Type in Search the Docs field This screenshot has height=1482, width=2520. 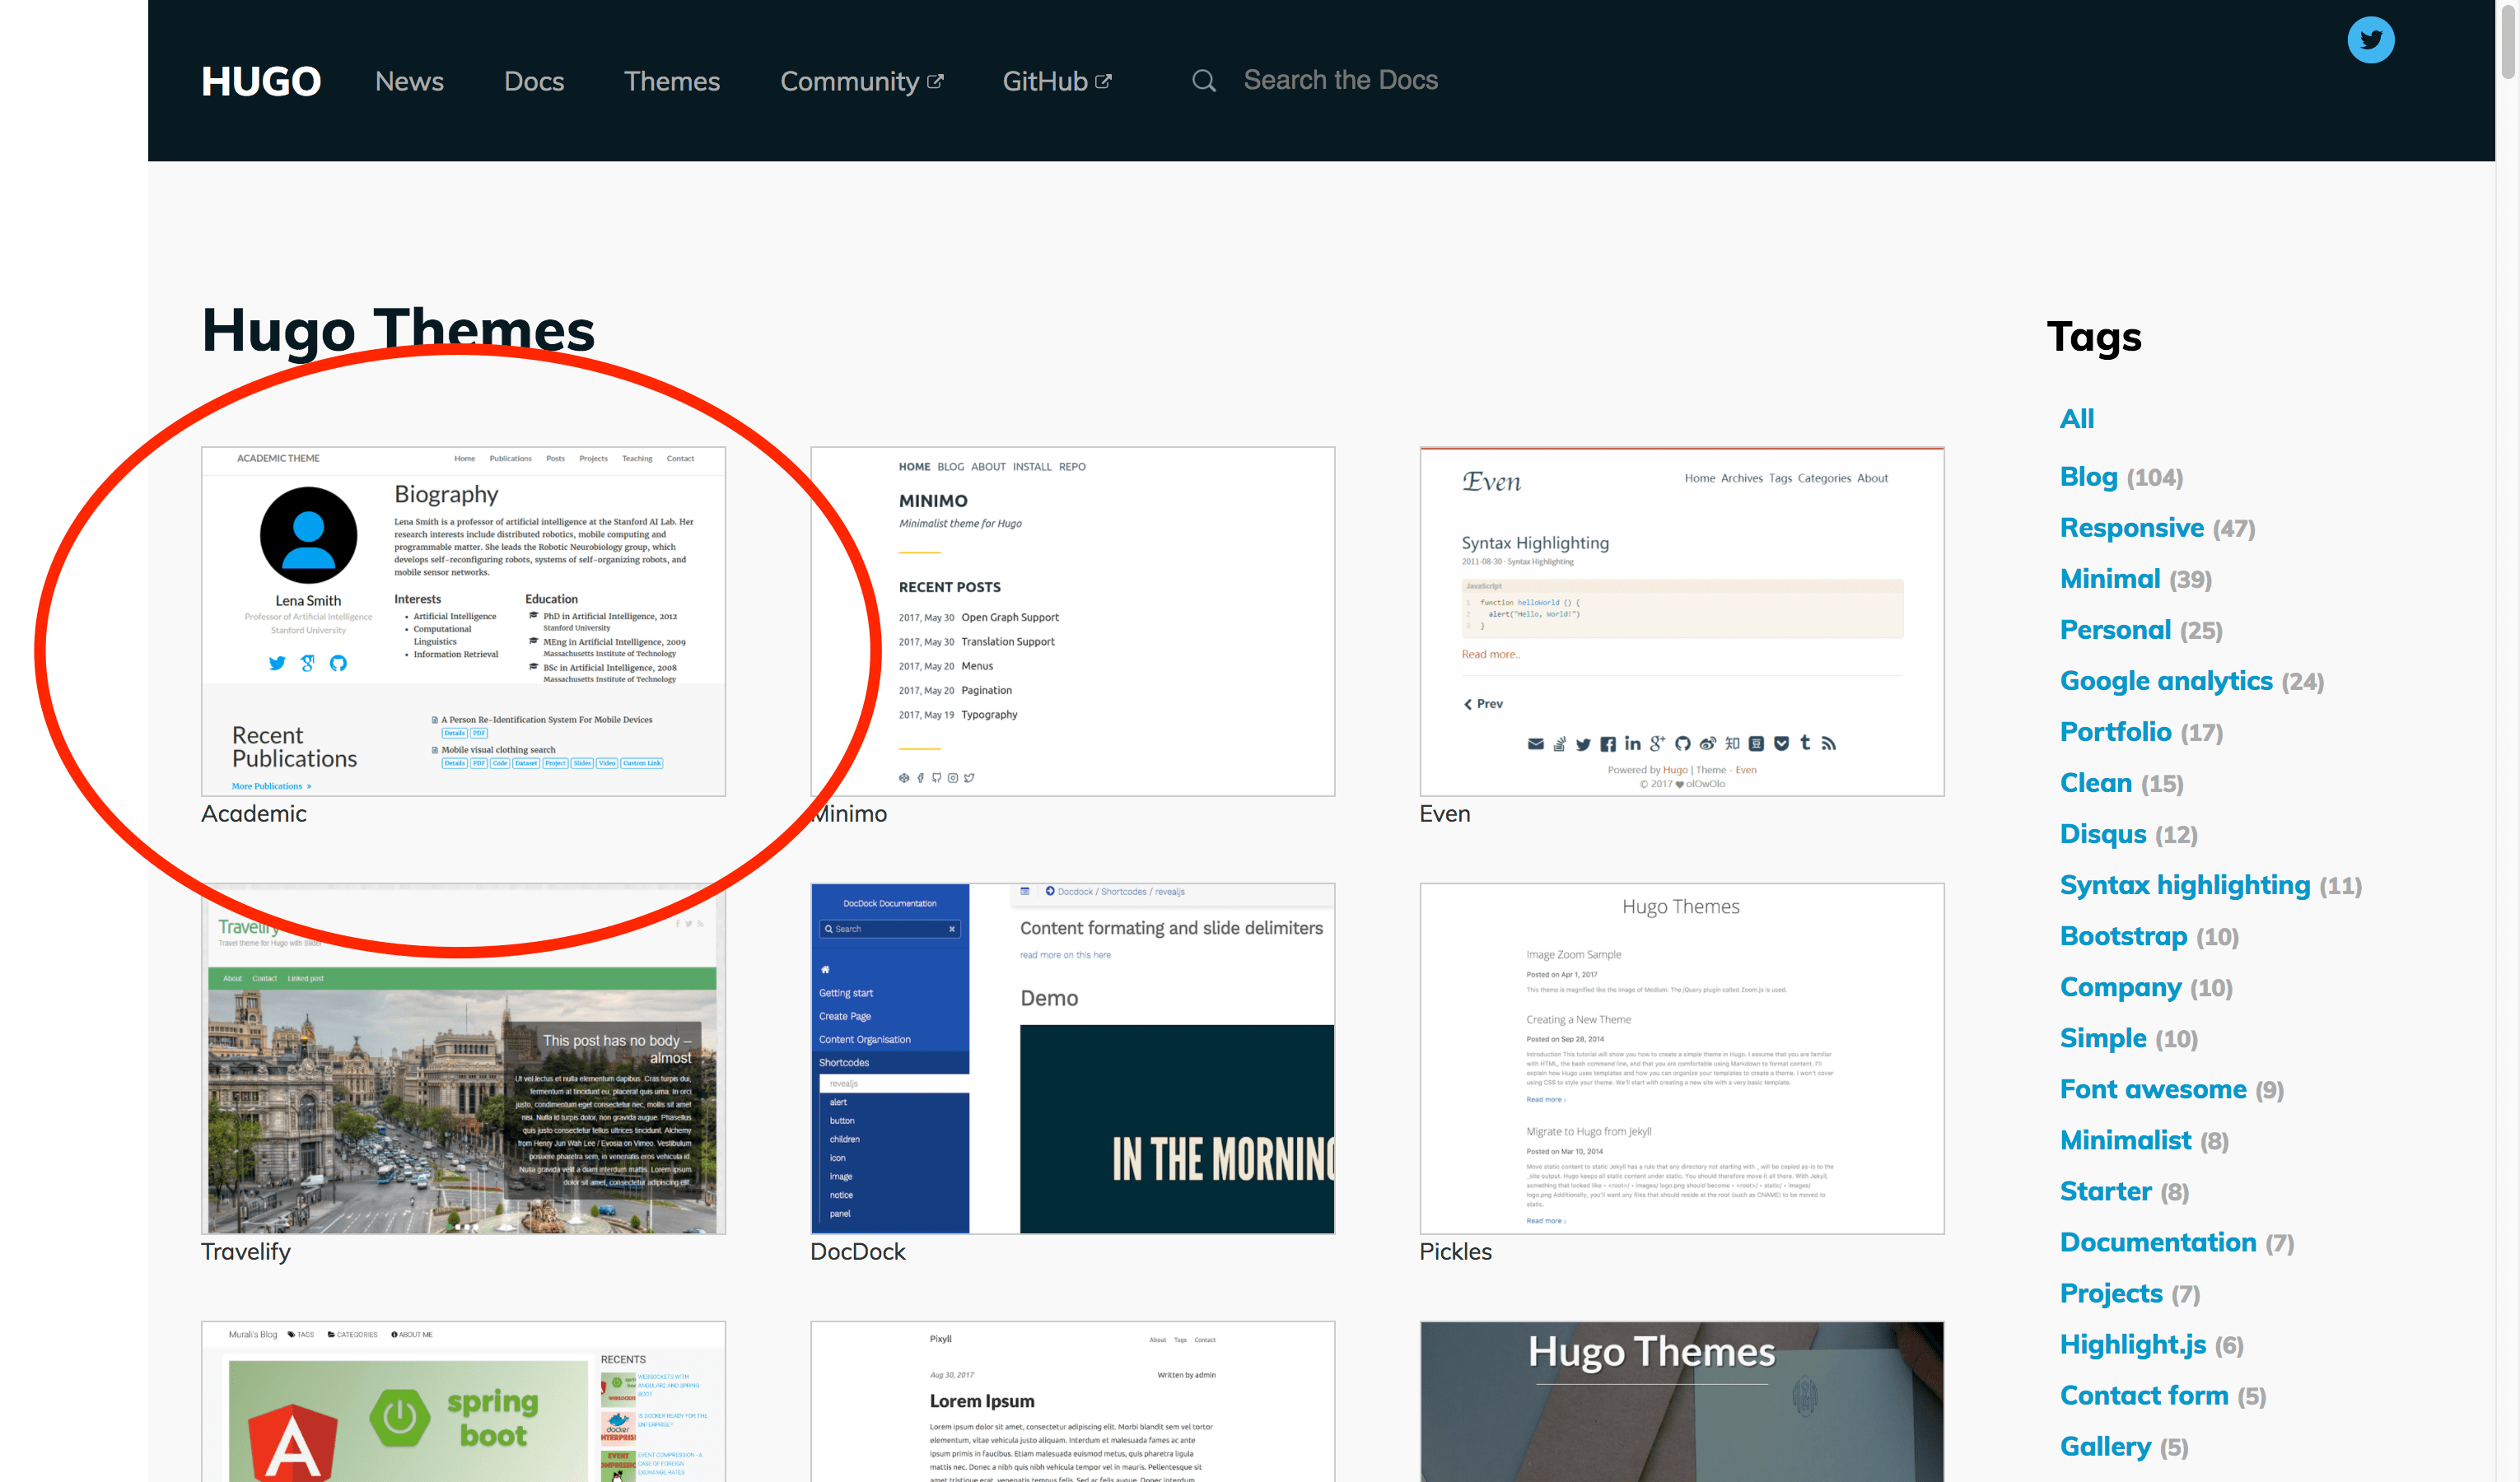[1340, 81]
